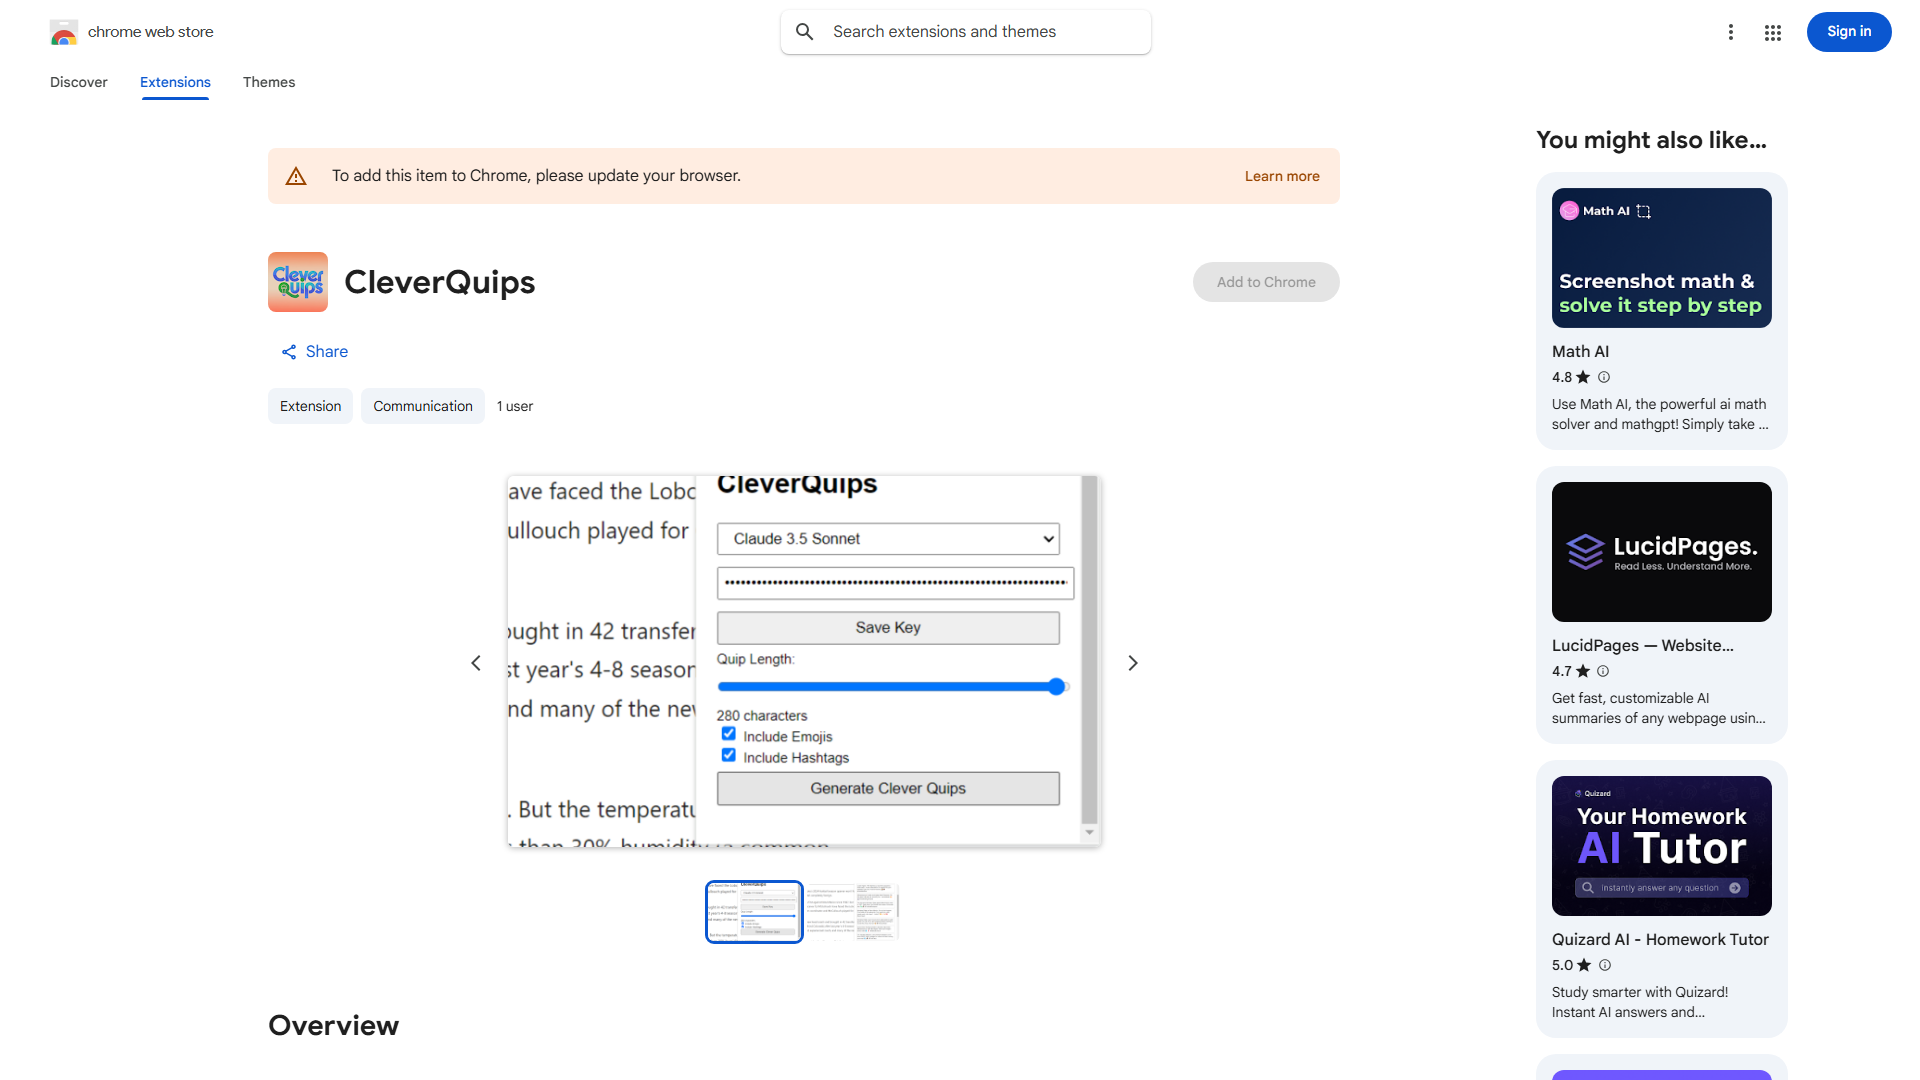
Task: Switch to the Discover tab
Action: 79,82
